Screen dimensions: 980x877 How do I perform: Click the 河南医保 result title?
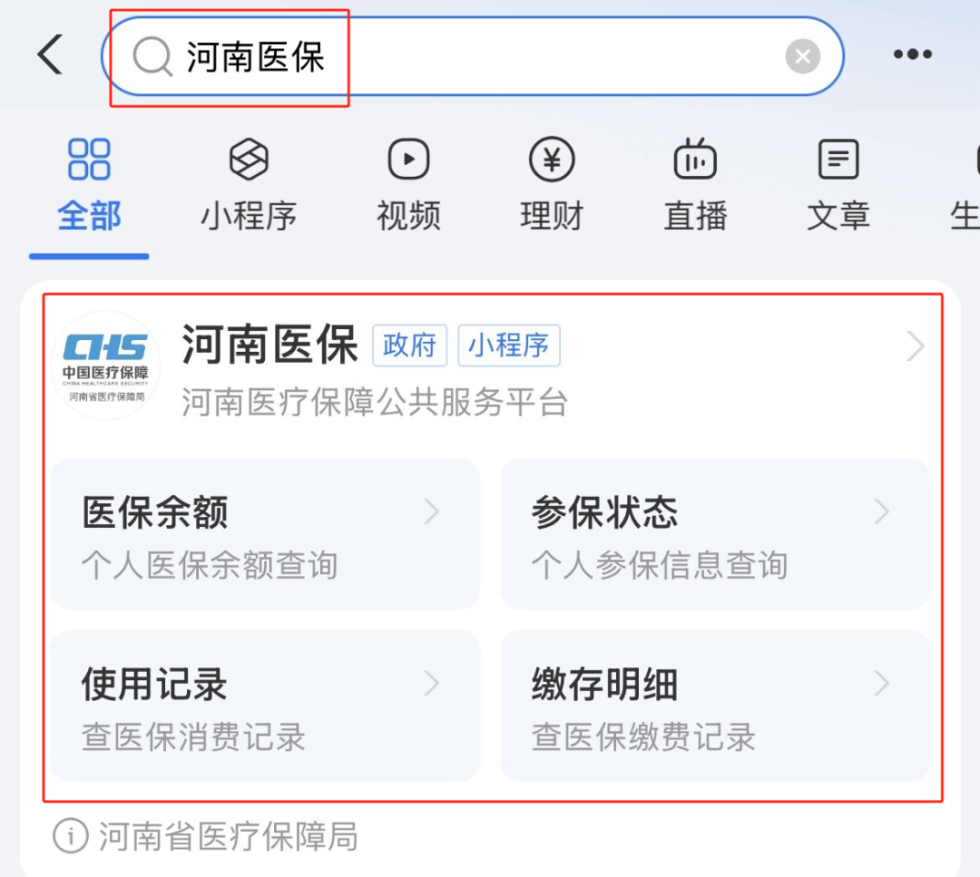point(270,344)
